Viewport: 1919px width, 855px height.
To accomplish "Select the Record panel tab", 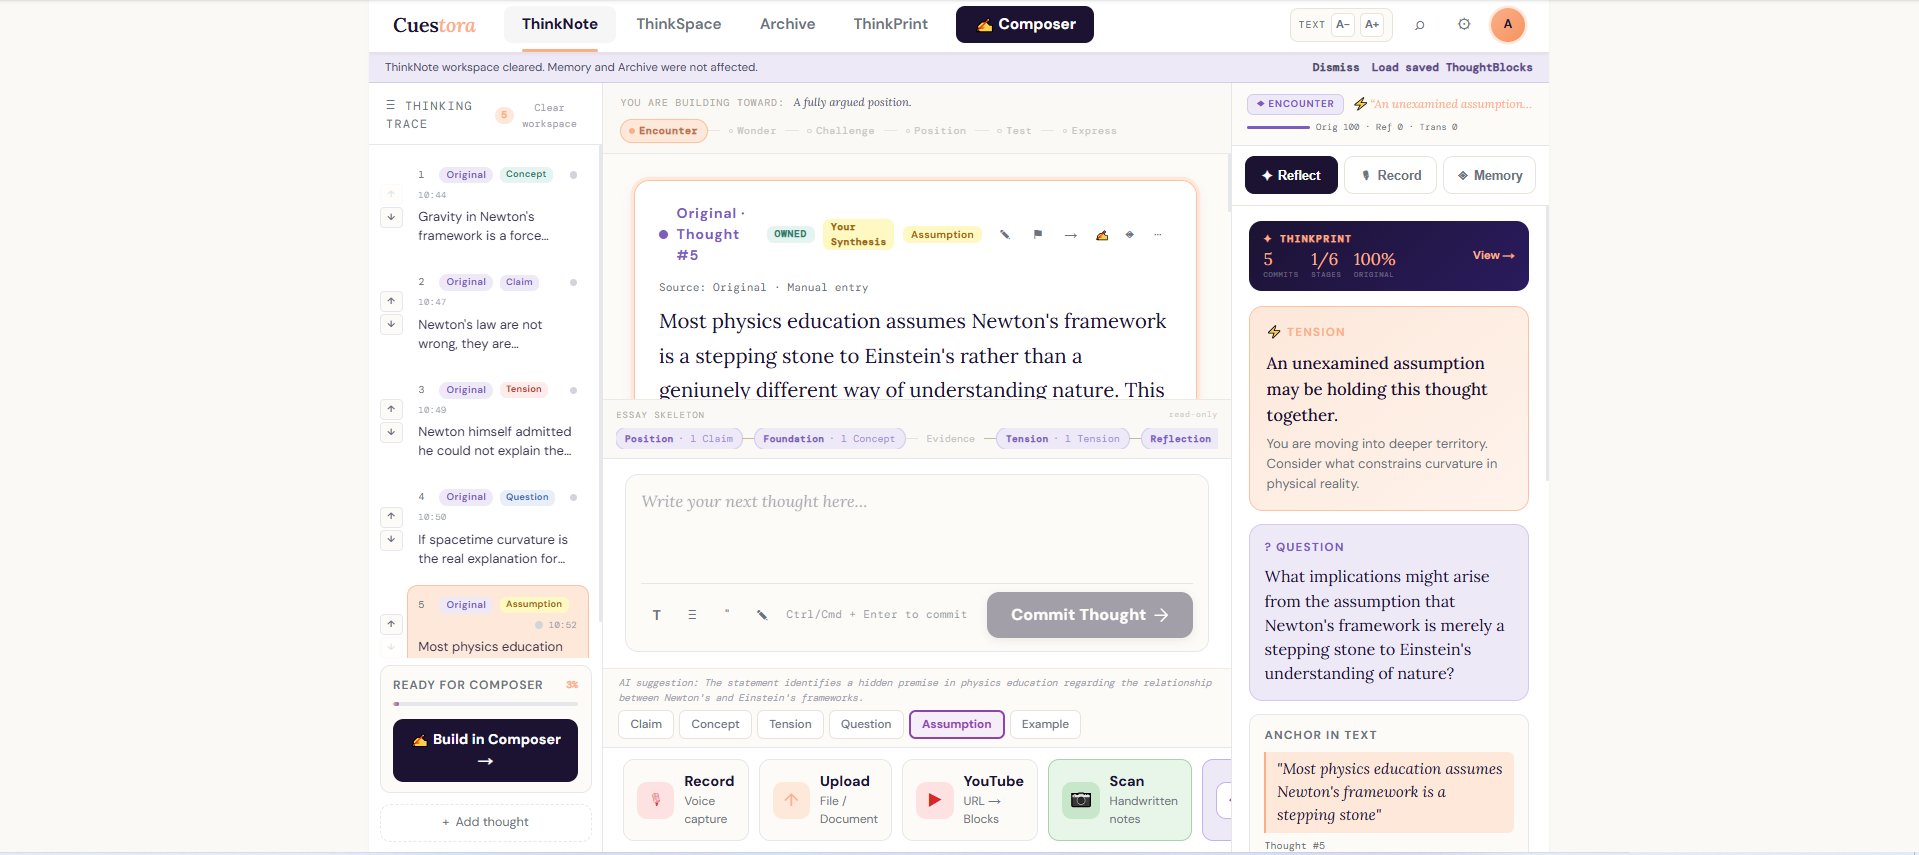I will click(x=1390, y=175).
